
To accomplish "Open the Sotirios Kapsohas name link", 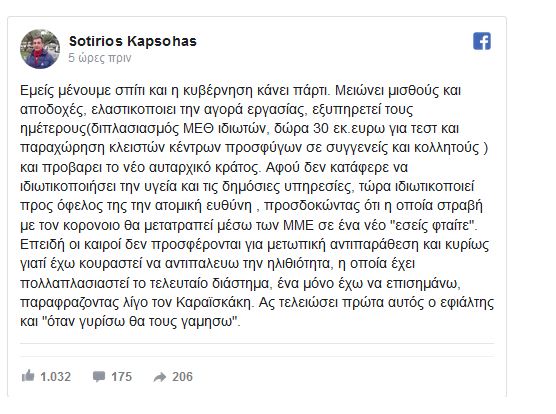I will [x=133, y=41].
